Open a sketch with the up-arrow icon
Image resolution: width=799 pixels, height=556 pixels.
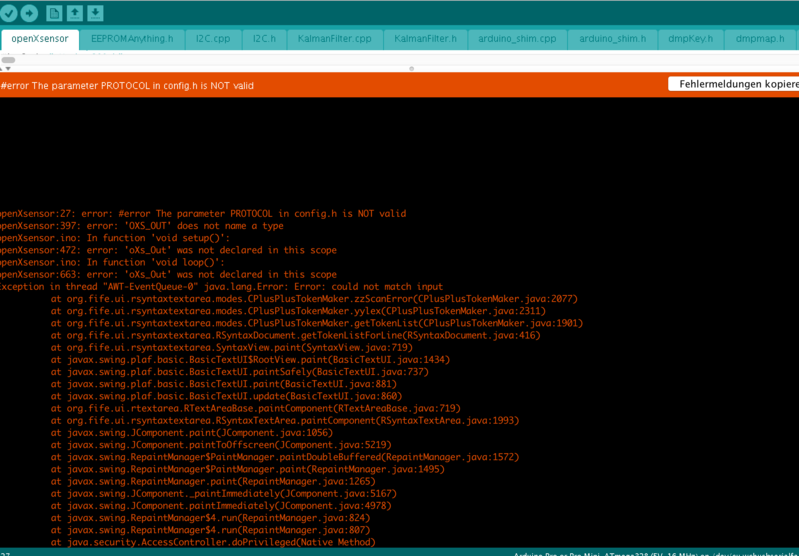pos(75,13)
